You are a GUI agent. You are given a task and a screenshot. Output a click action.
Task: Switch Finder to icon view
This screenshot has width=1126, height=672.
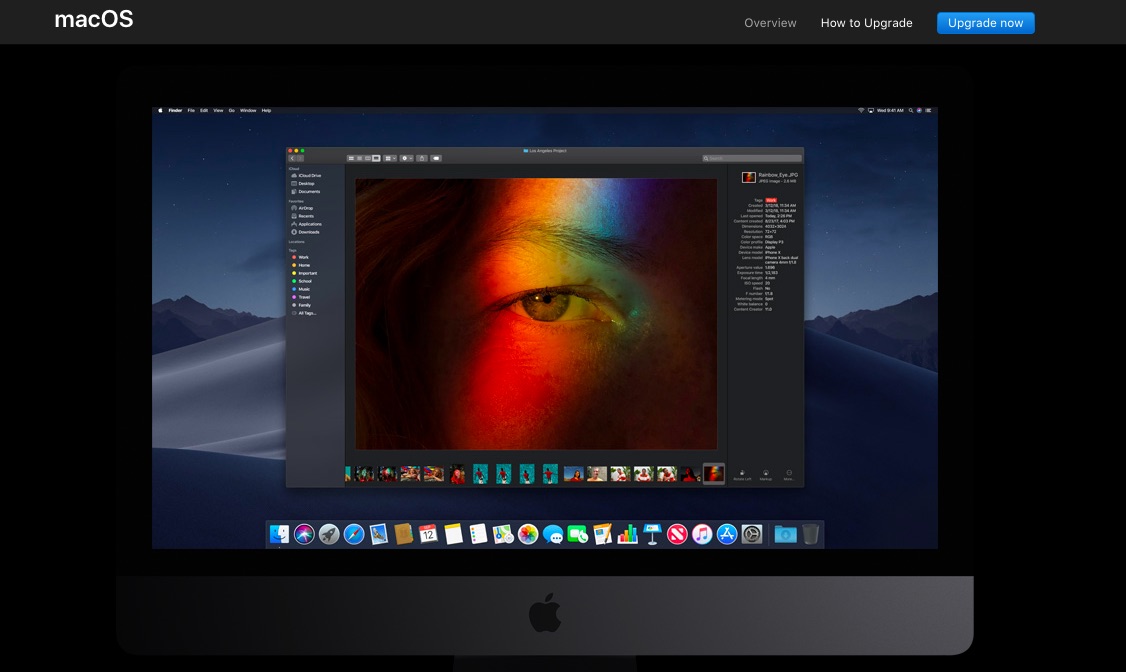point(352,158)
